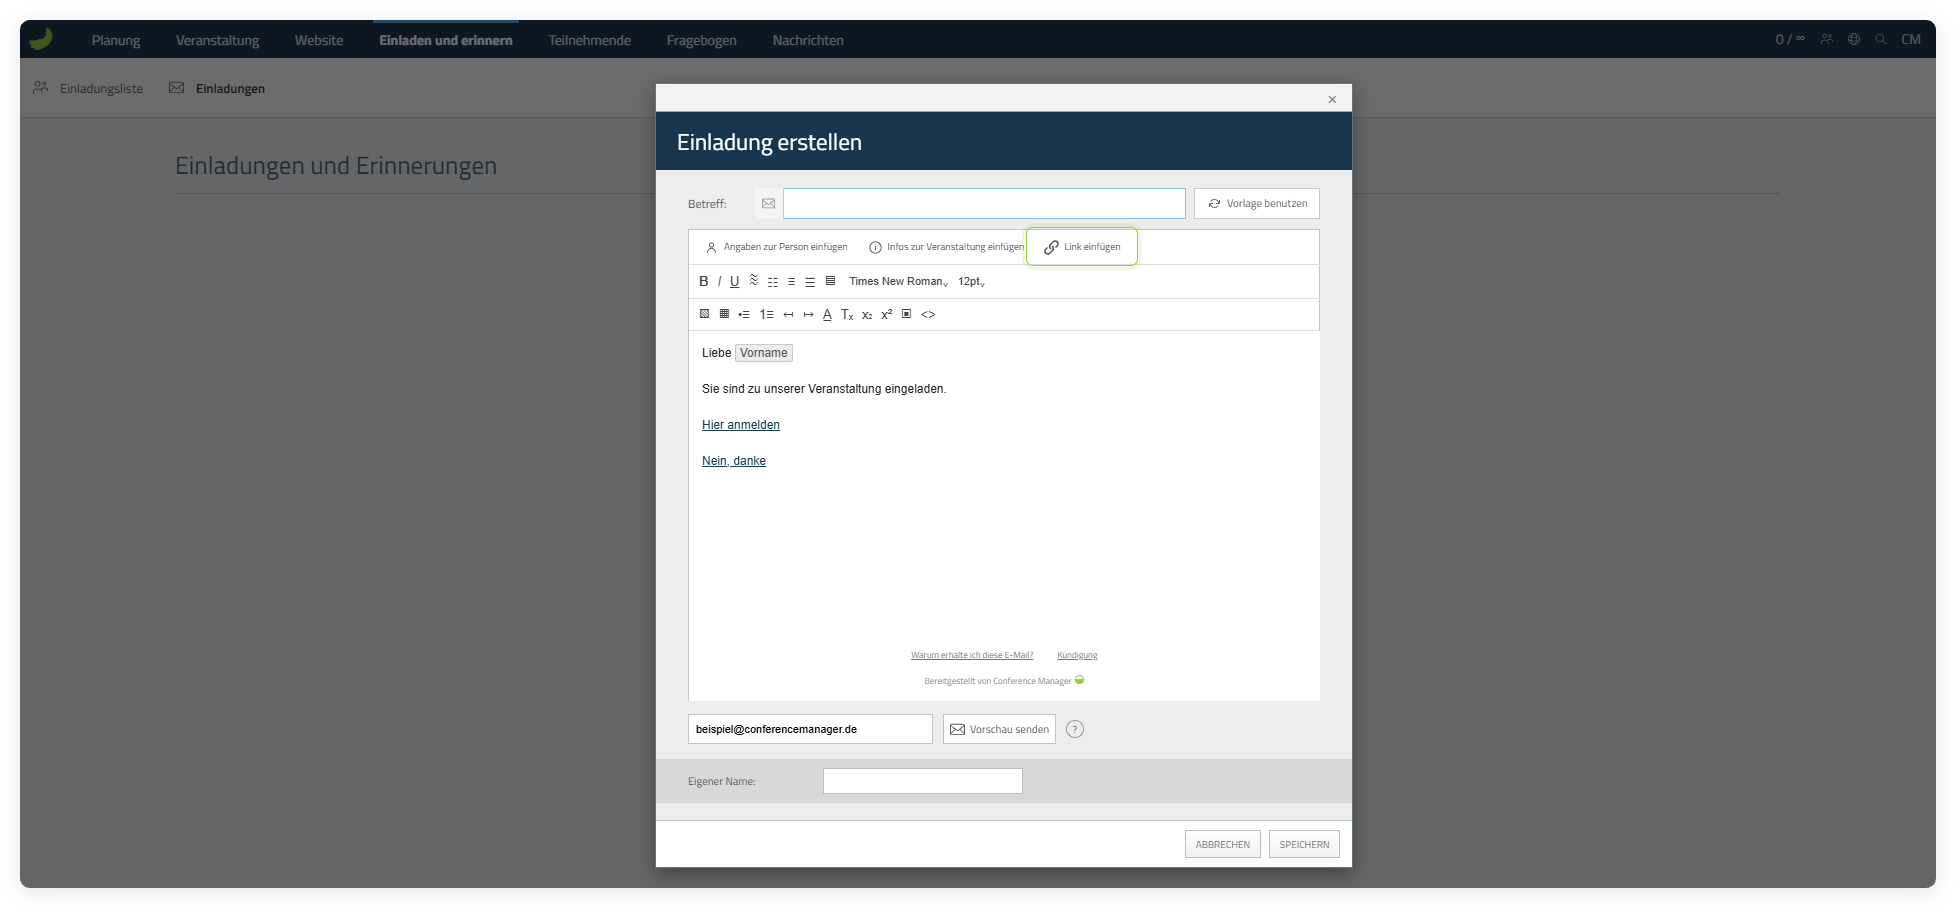The image size is (1956, 908).
Task: Click the insert table icon
Action: point(724,314)
